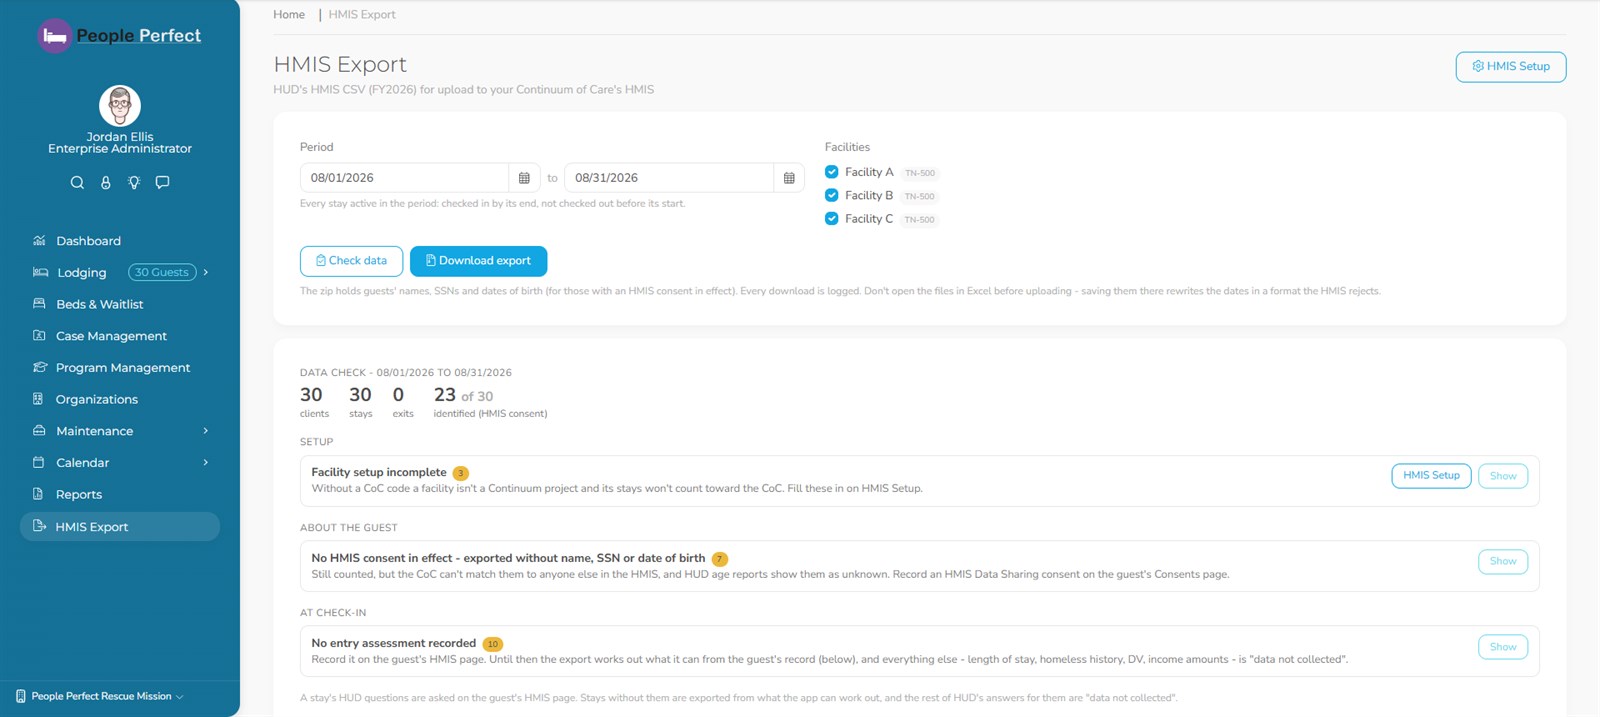Viewport: 1600px width, 717px height.
Task: Show guests with No HMIS consent in effect
Action: [1503, 561]
